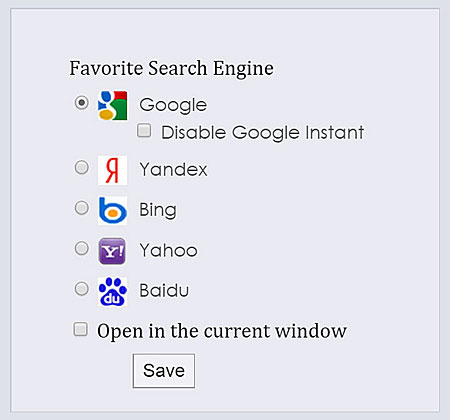
Task: Click the Bing text label
Action: pos(158,210)
